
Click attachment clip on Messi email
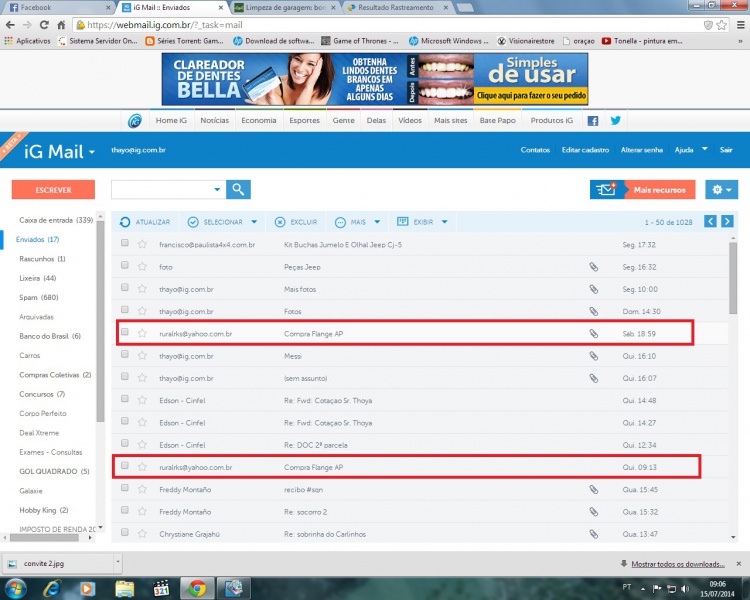click(594, 356)
